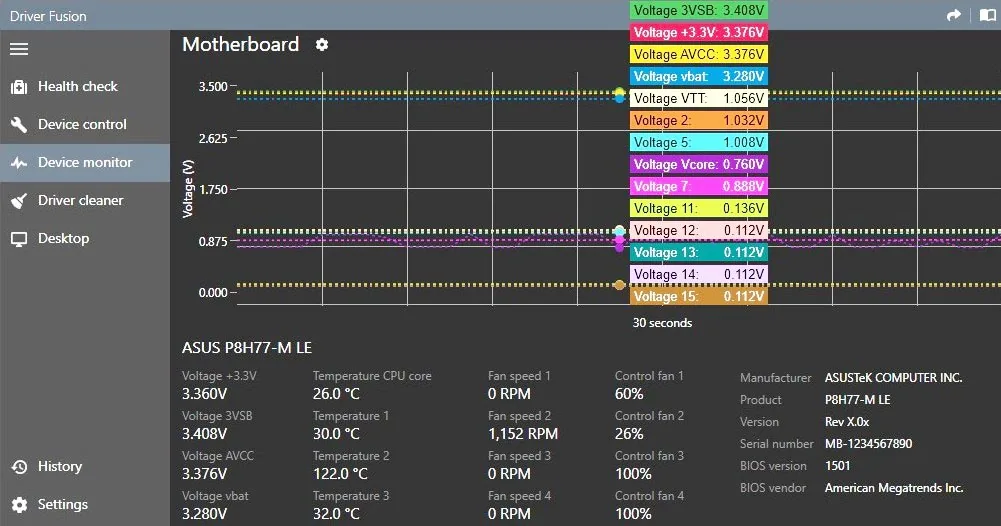This screenshot has height=526, width=1001.
Task: Click the Voltage vbat blue legend label
Action: click(698, 77)
